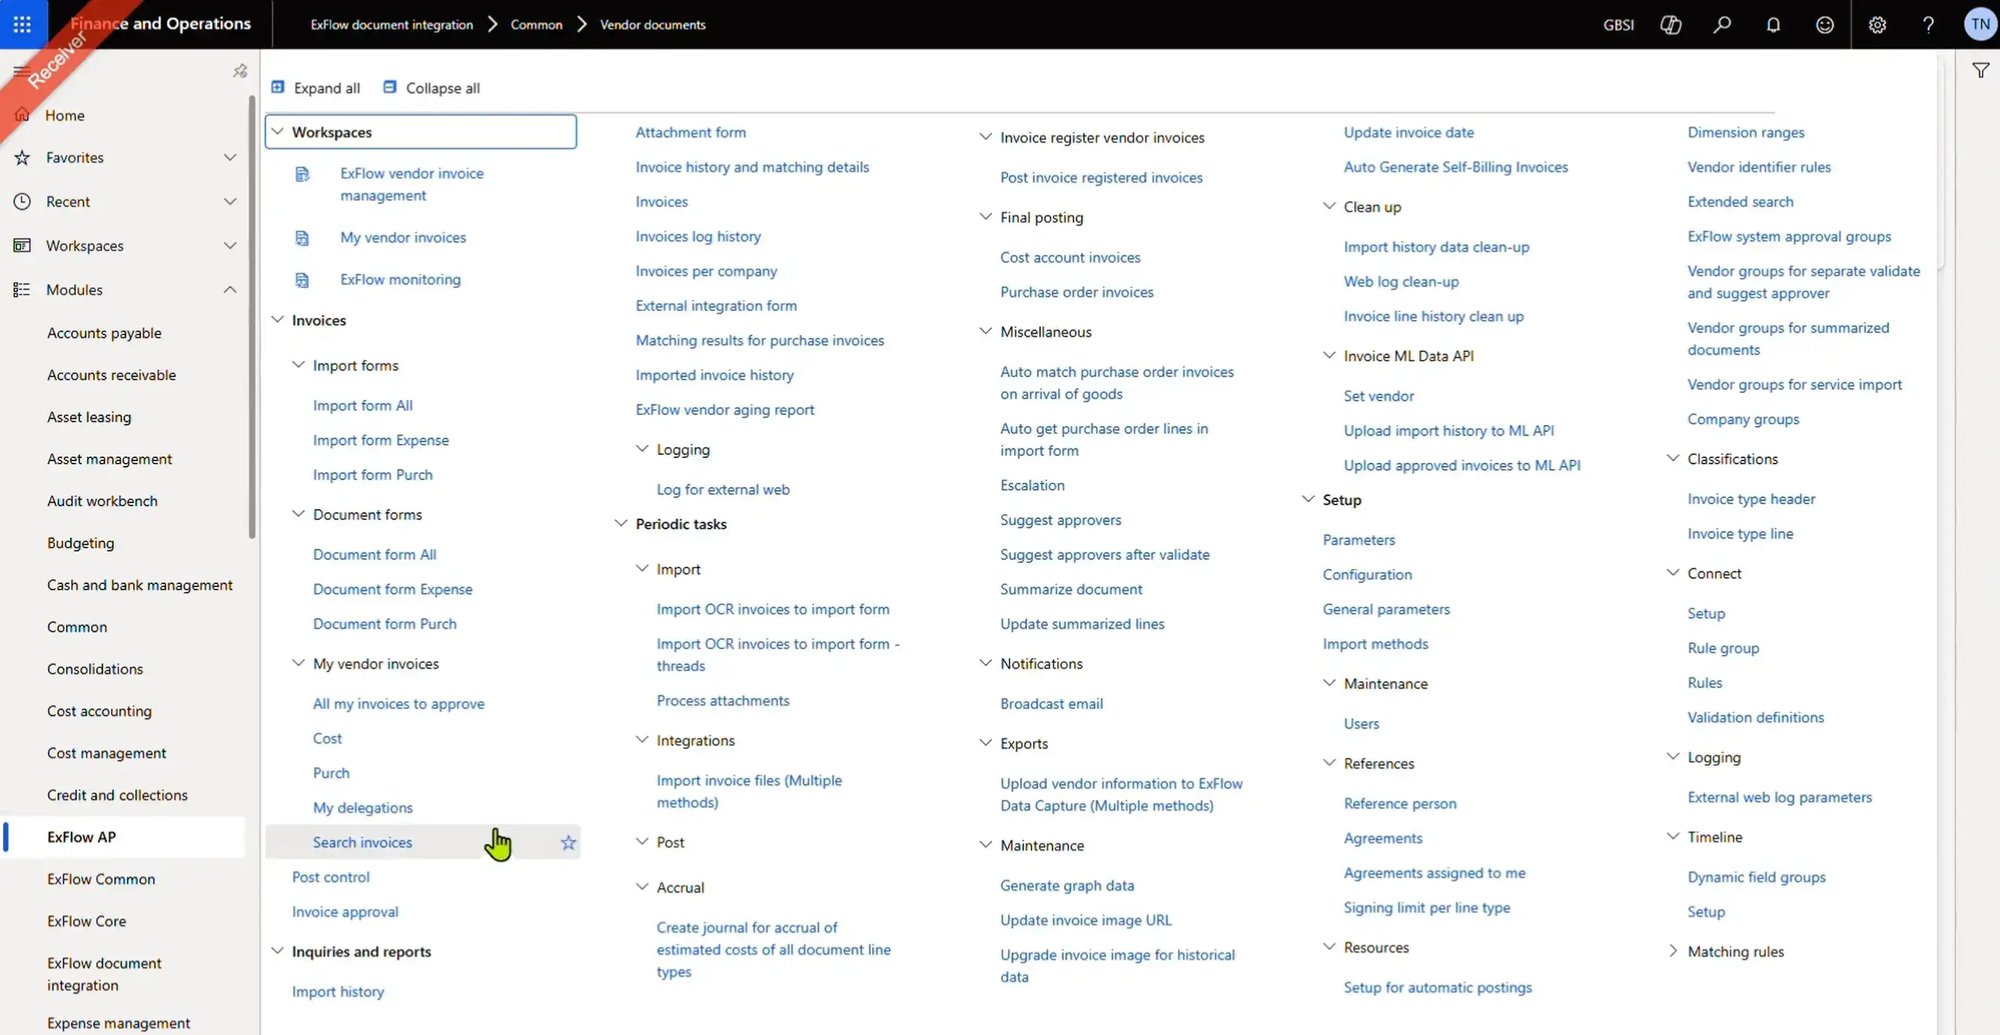Image resolution: width=2000 pixels, height=1035 pixels.
Task: Expand the sidebar Workspaces chevron
Action: pyautogui.click(x=230, y=245)
